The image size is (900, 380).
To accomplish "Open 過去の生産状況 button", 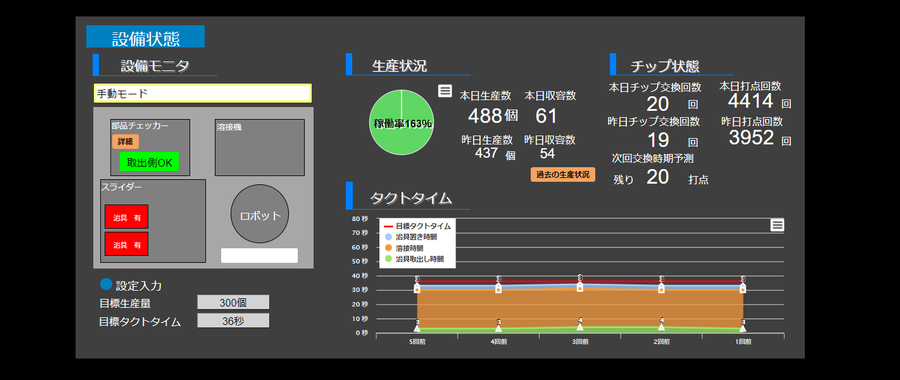I will 562,174.
